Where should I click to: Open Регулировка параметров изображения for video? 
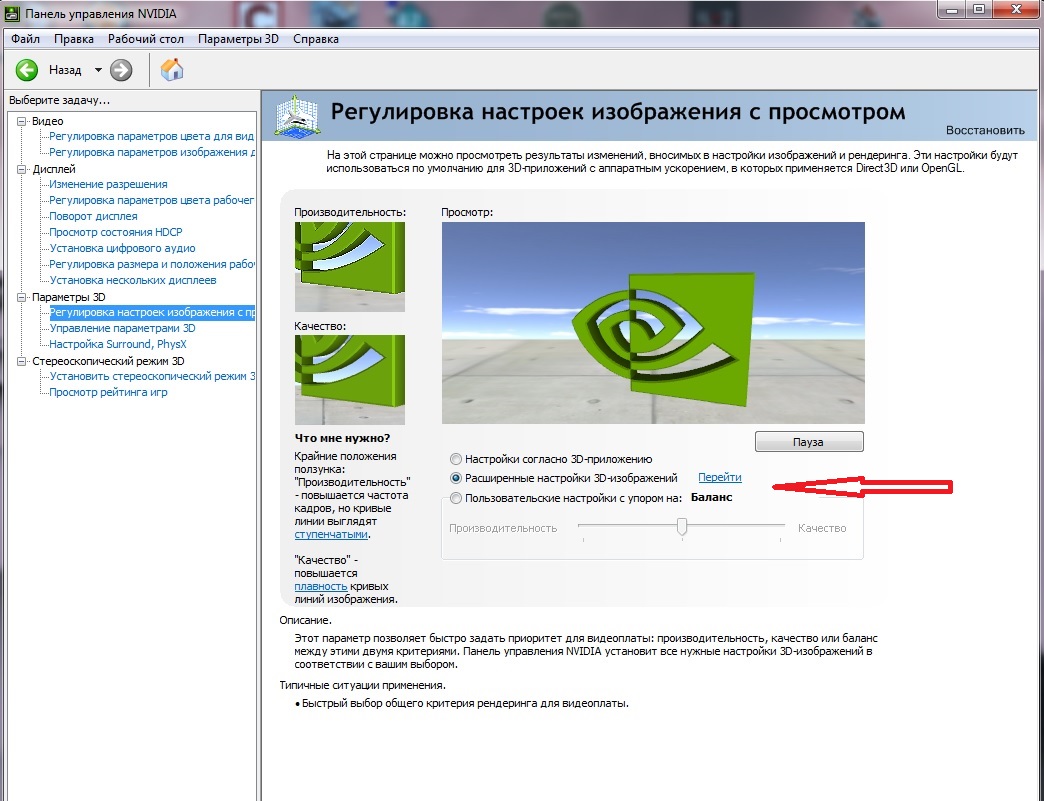coord(152,152)
